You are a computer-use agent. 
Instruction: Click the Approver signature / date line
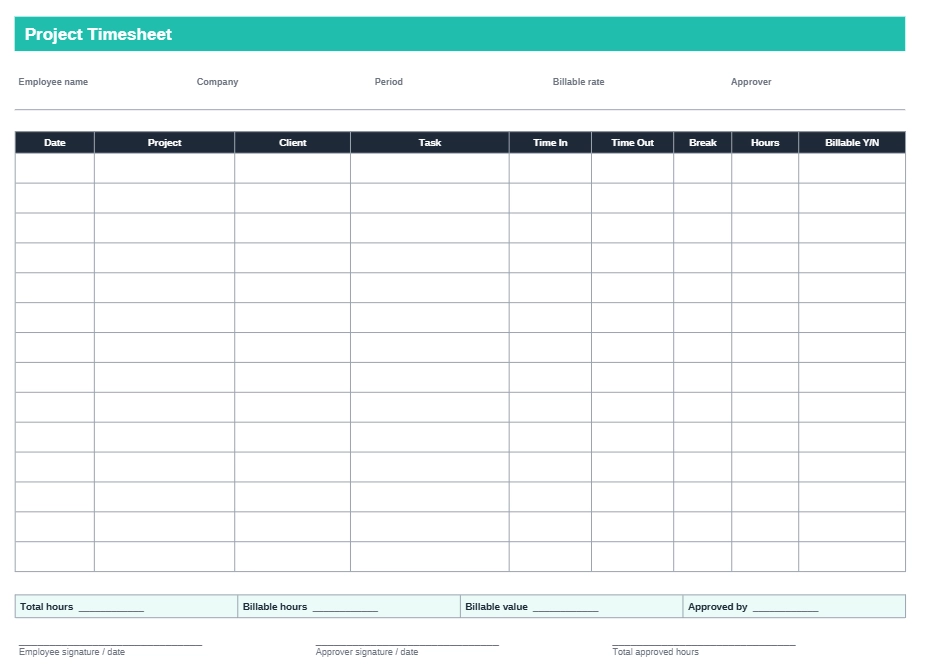[x=407, y=645]
